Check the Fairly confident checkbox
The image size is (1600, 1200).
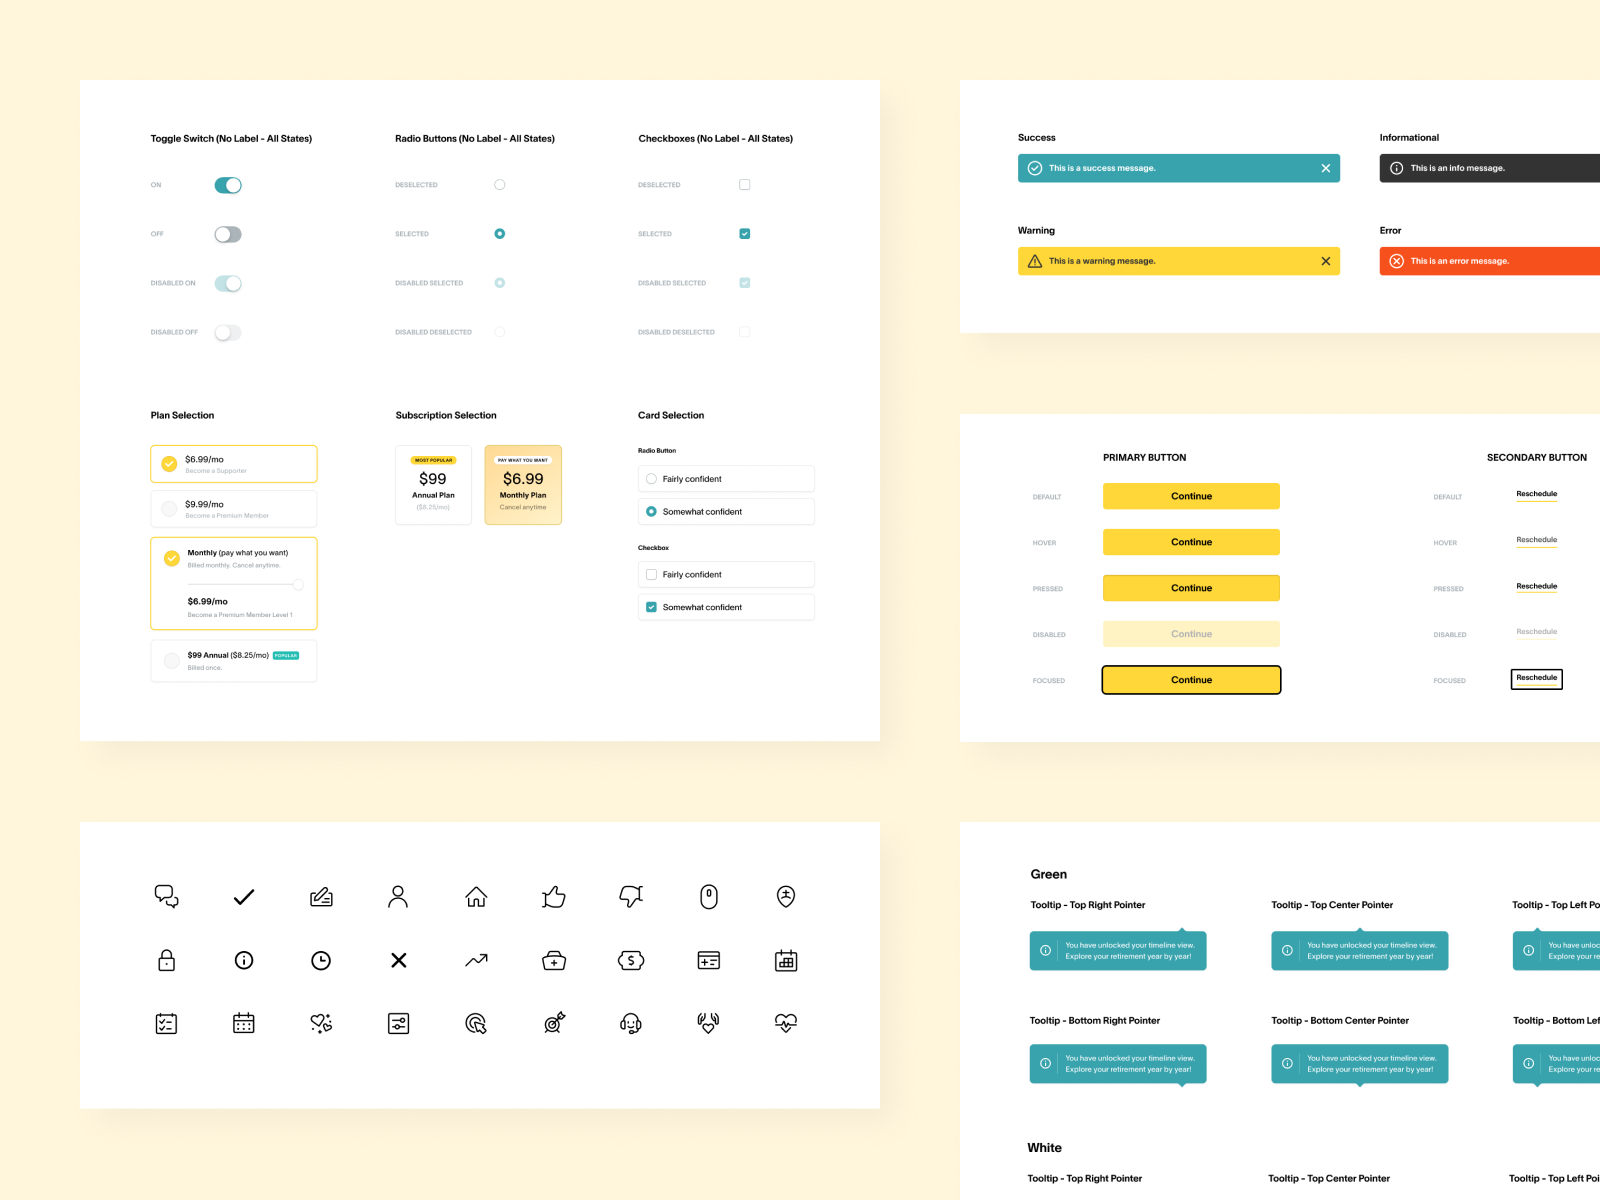coord(651,574)
